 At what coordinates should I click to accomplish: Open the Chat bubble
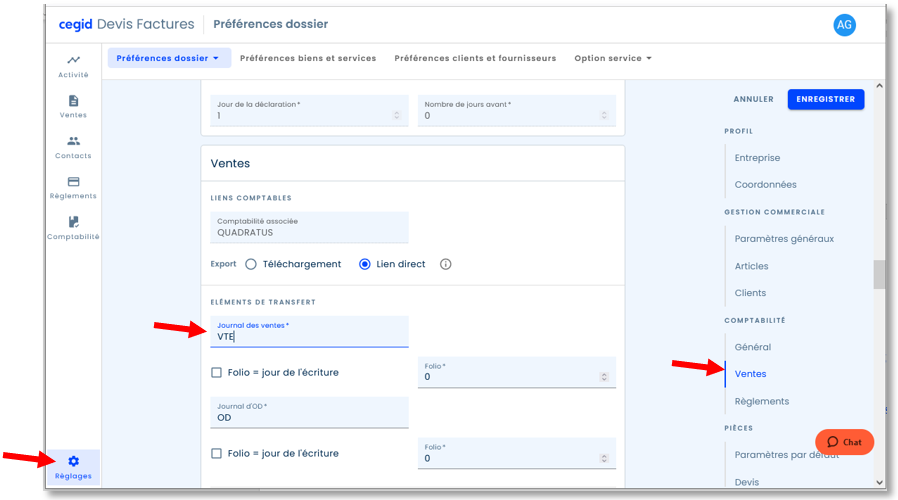point(845,442)
